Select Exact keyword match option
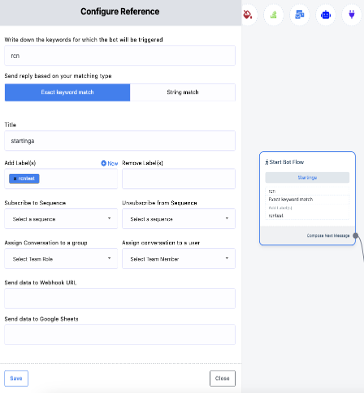 click(67, 92)
